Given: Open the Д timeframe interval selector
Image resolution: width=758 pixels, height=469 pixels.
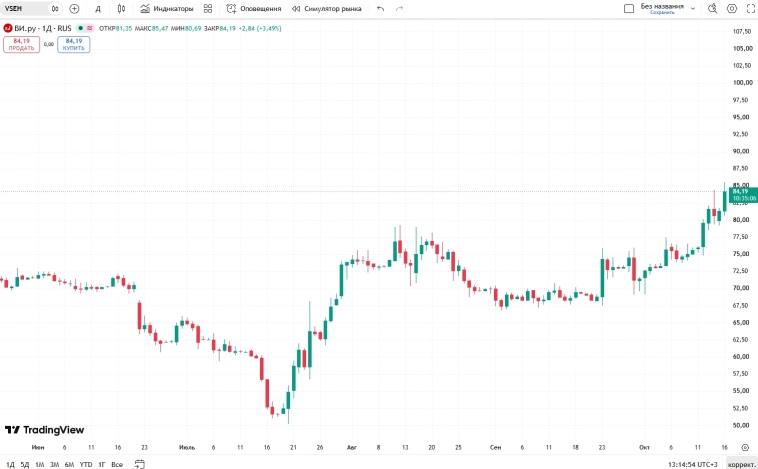Looking at the screenshot, I should 98,9.
